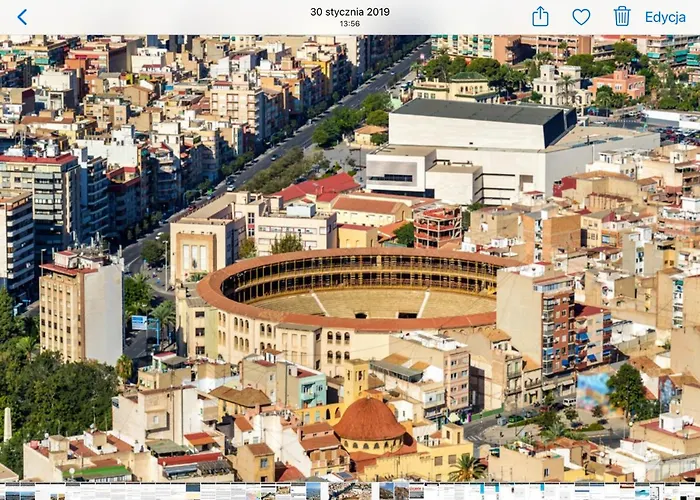Select the enlarged current thumbnail in filmstrip

(x=350, y=491)
